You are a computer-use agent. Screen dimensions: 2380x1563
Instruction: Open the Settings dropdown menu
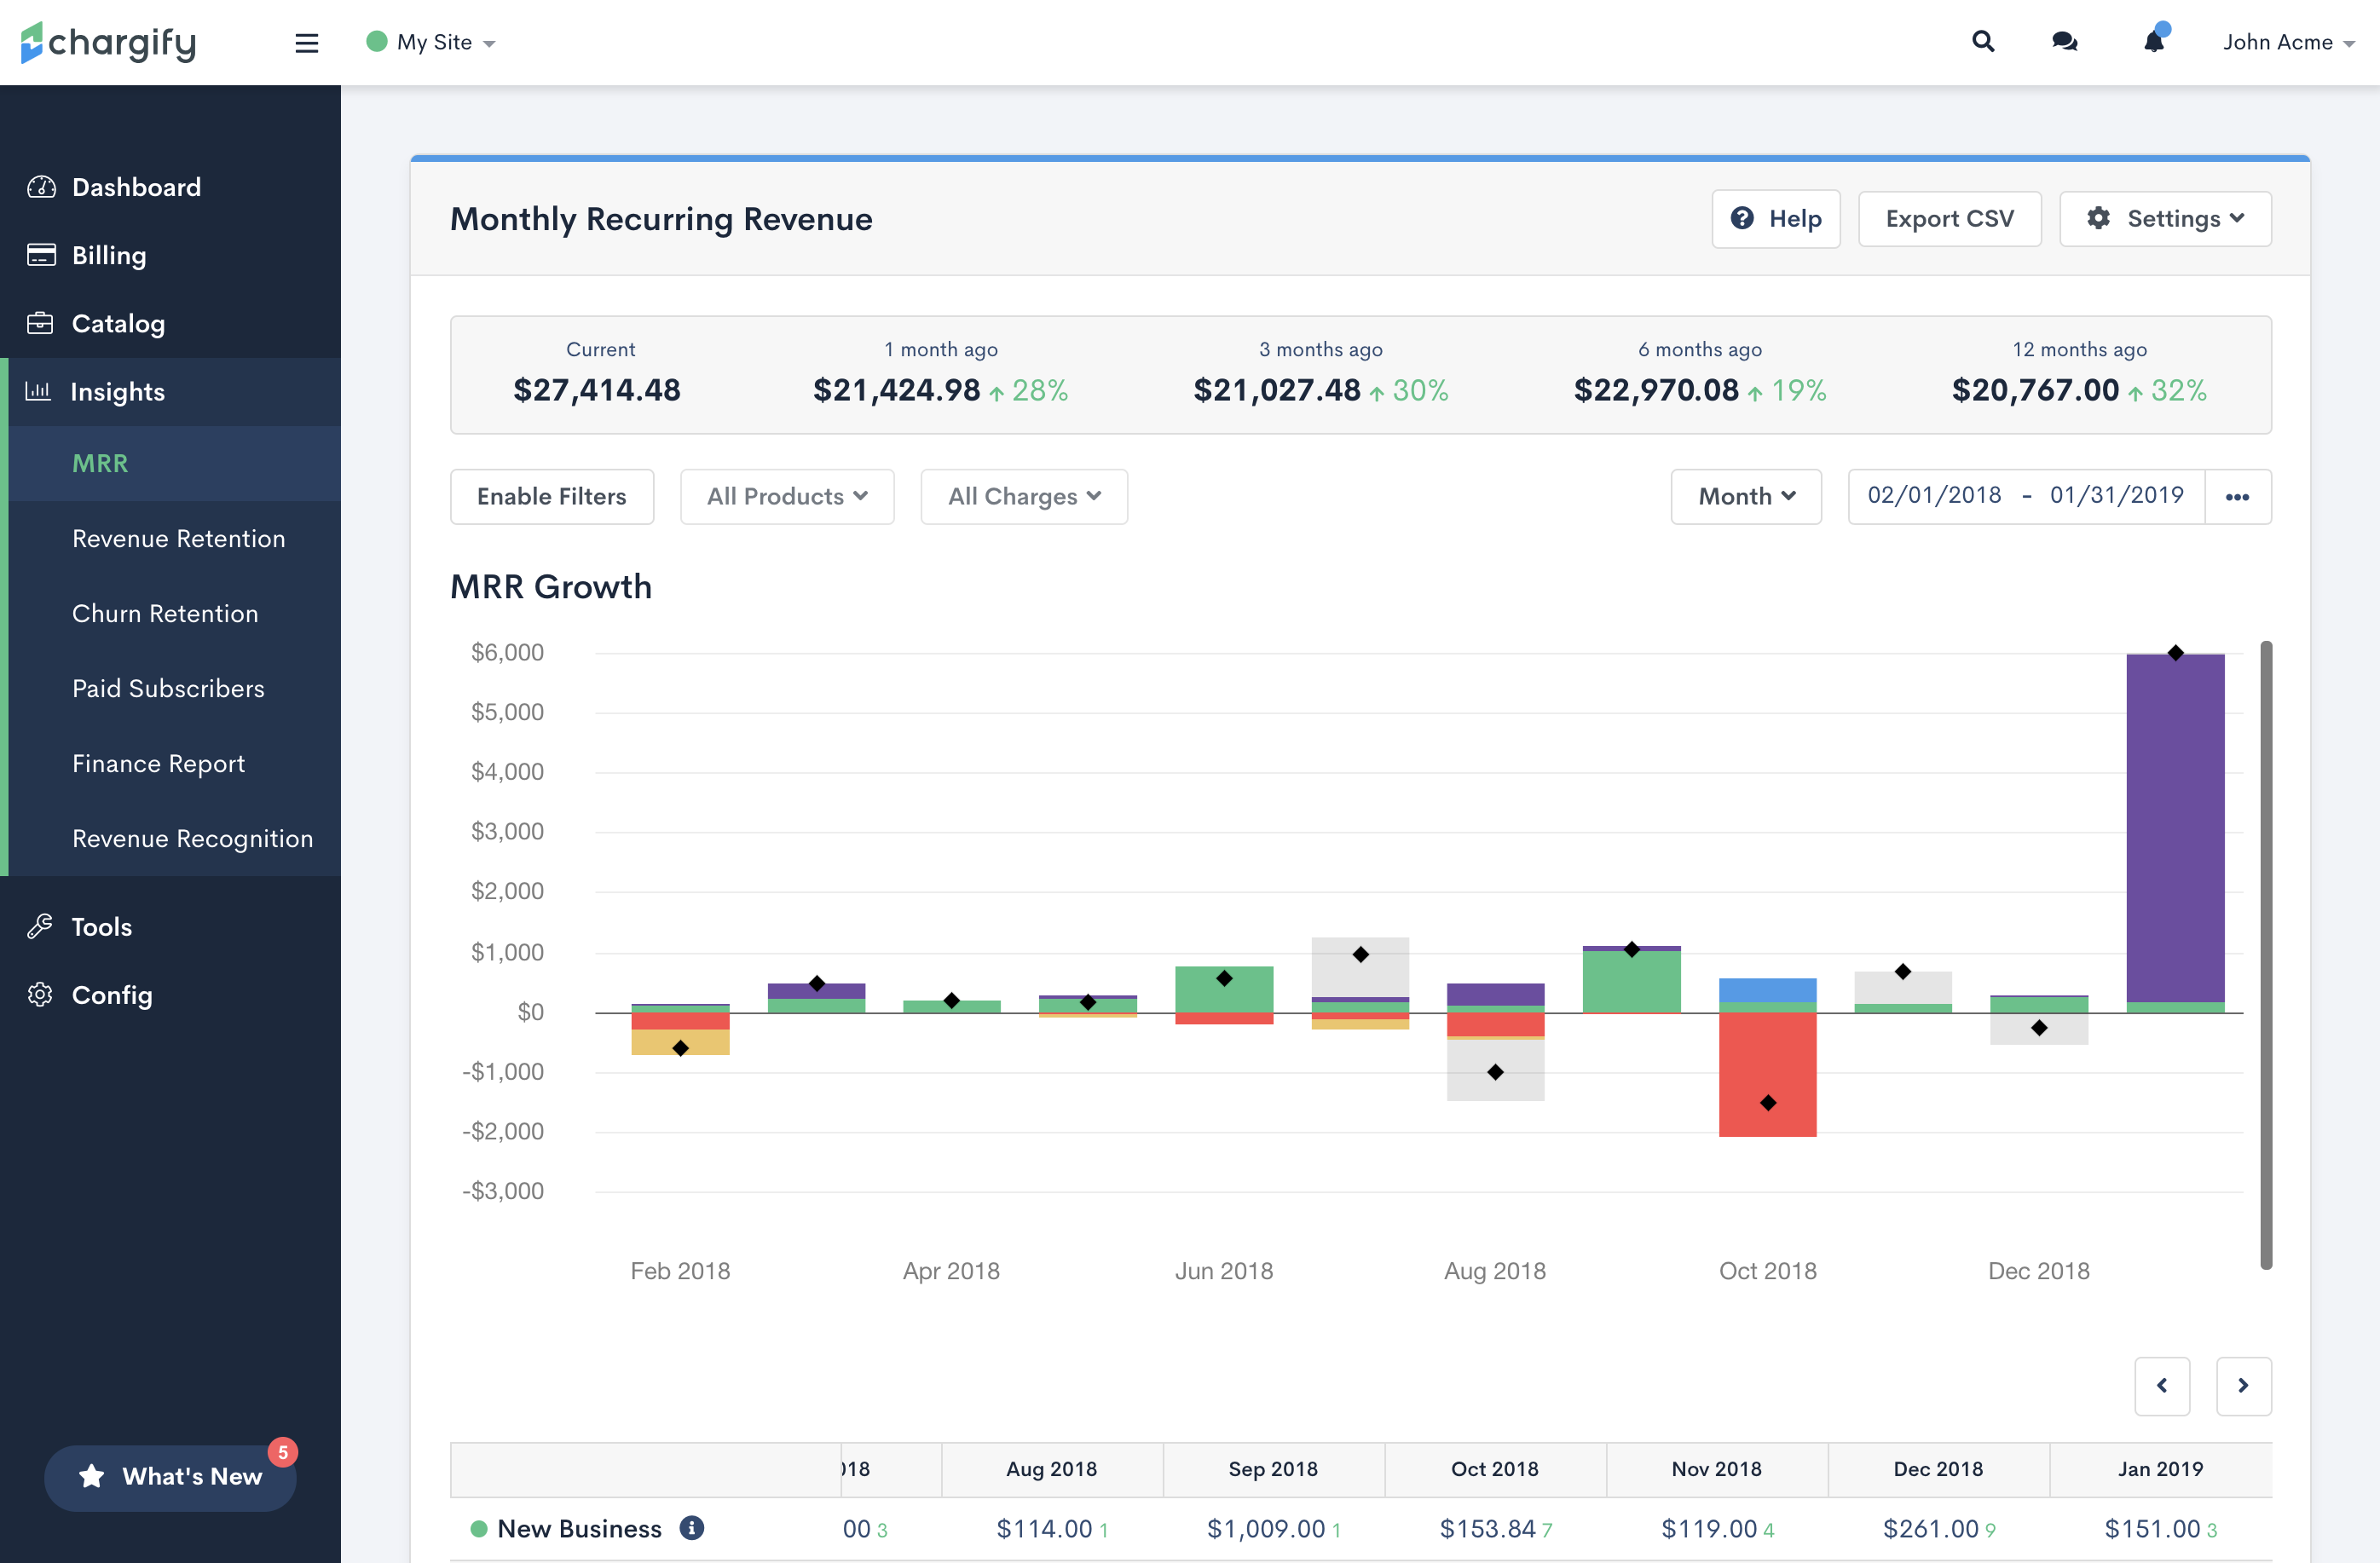[2164, 219]
